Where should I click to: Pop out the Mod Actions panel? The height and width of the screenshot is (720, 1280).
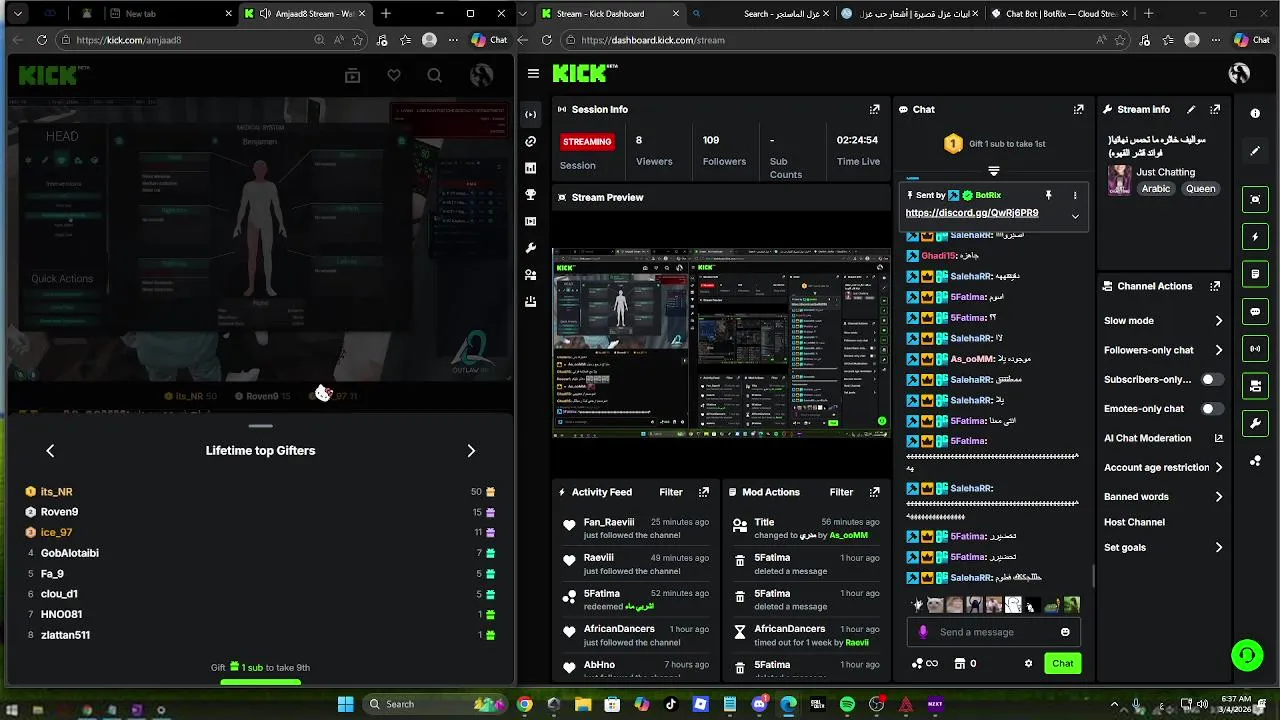[x=875, y=492]
